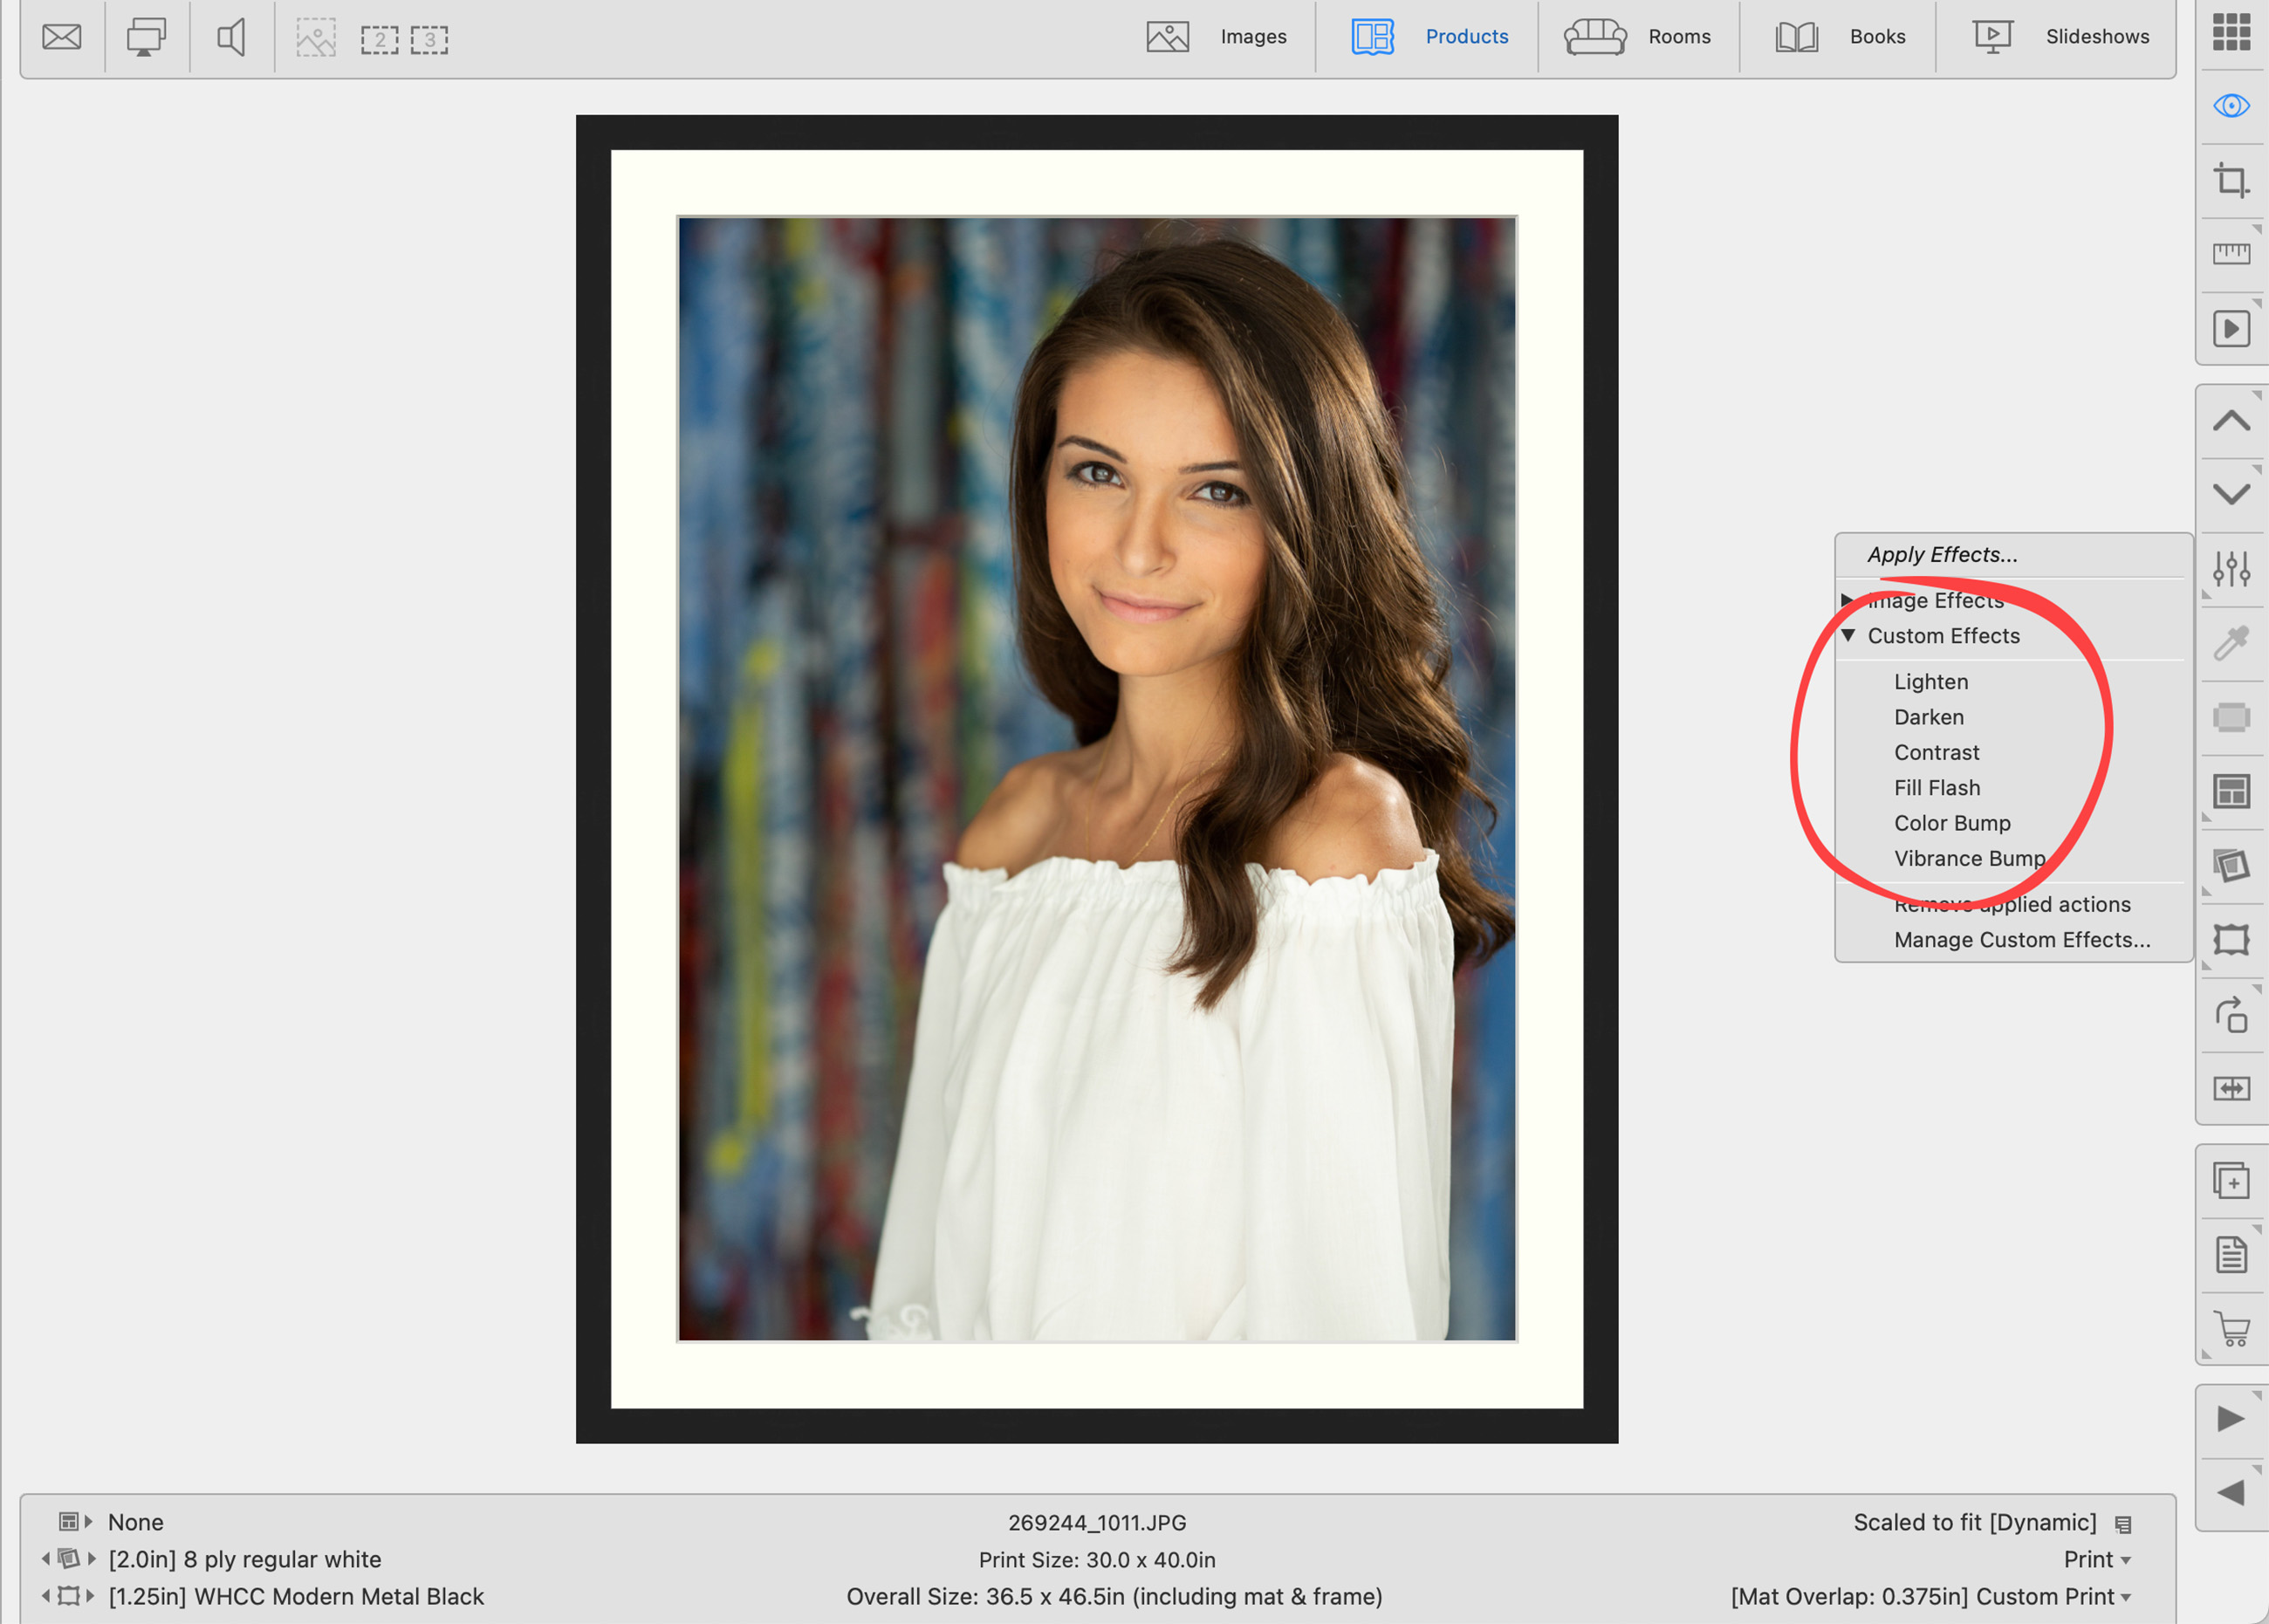The width and height of the screenshot is (2269, 1624).
Task: Click the framed portrait image
Action: (1096, 778)
